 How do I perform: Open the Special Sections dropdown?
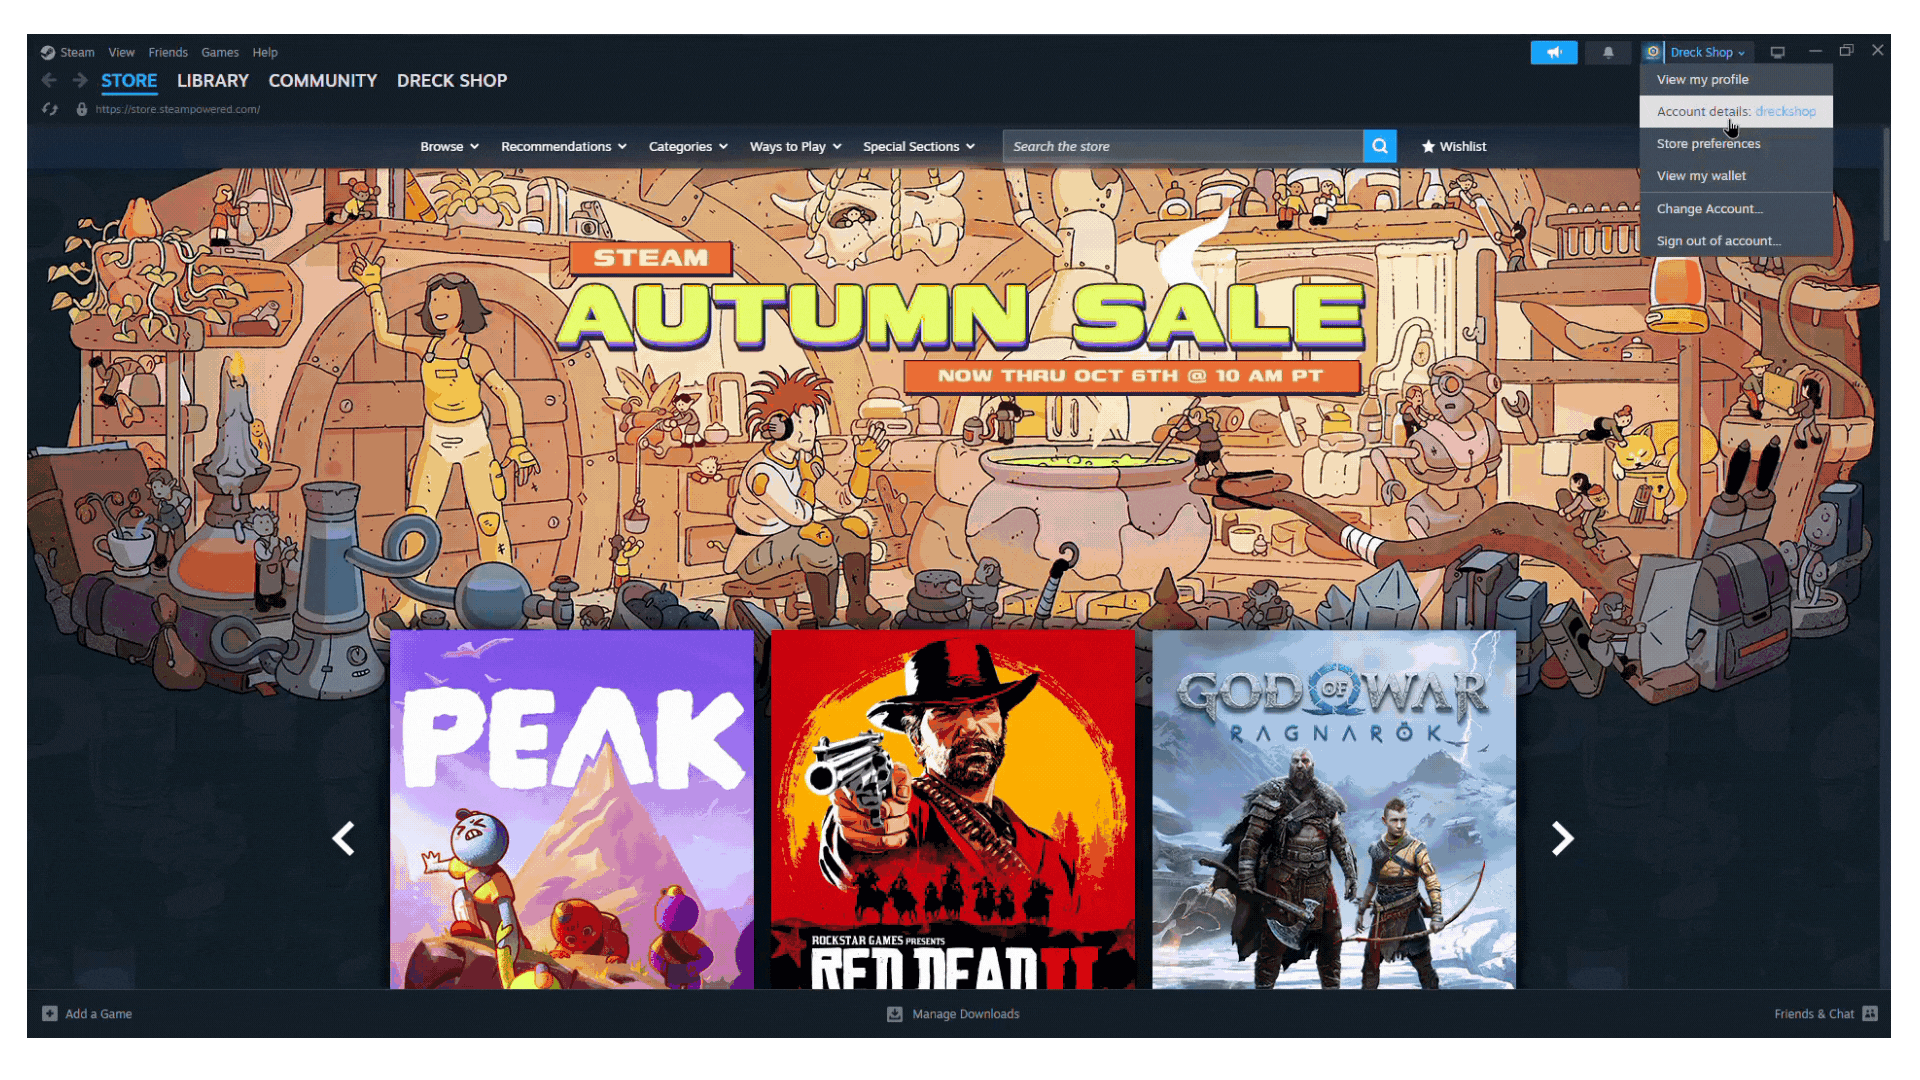(918, 146)
